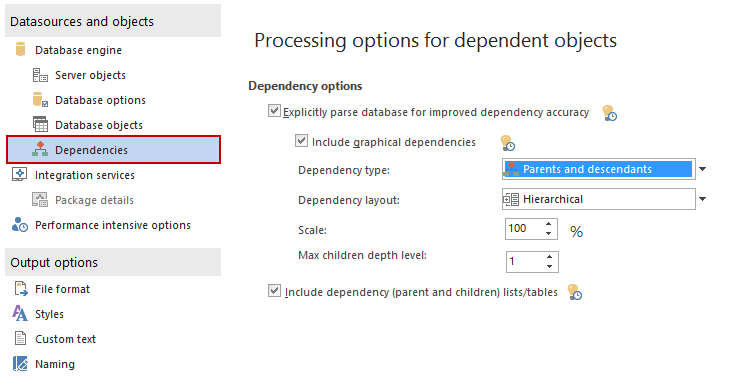Open the Styles output option
The image size is (746, 376).
pyautogui.click(x=49, y=314)
